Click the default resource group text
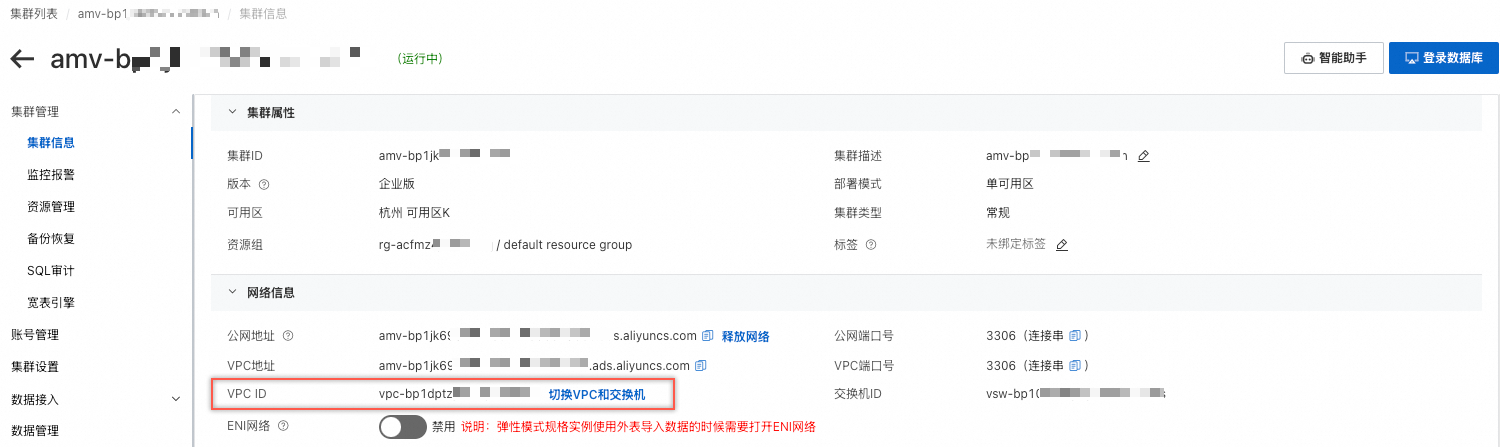 pos(570,245)
